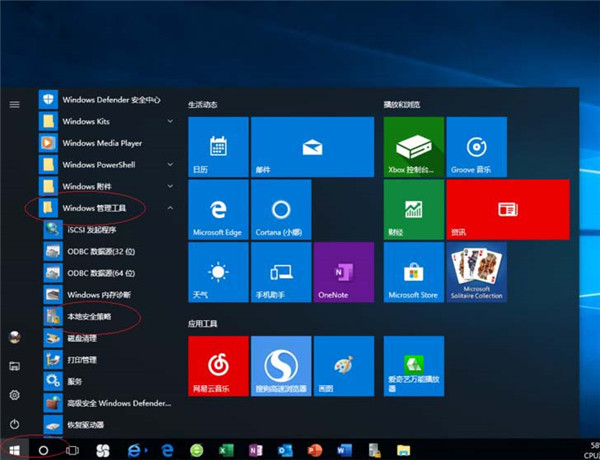Click the Cortana circle on the taskbar

tap(44, 450)
